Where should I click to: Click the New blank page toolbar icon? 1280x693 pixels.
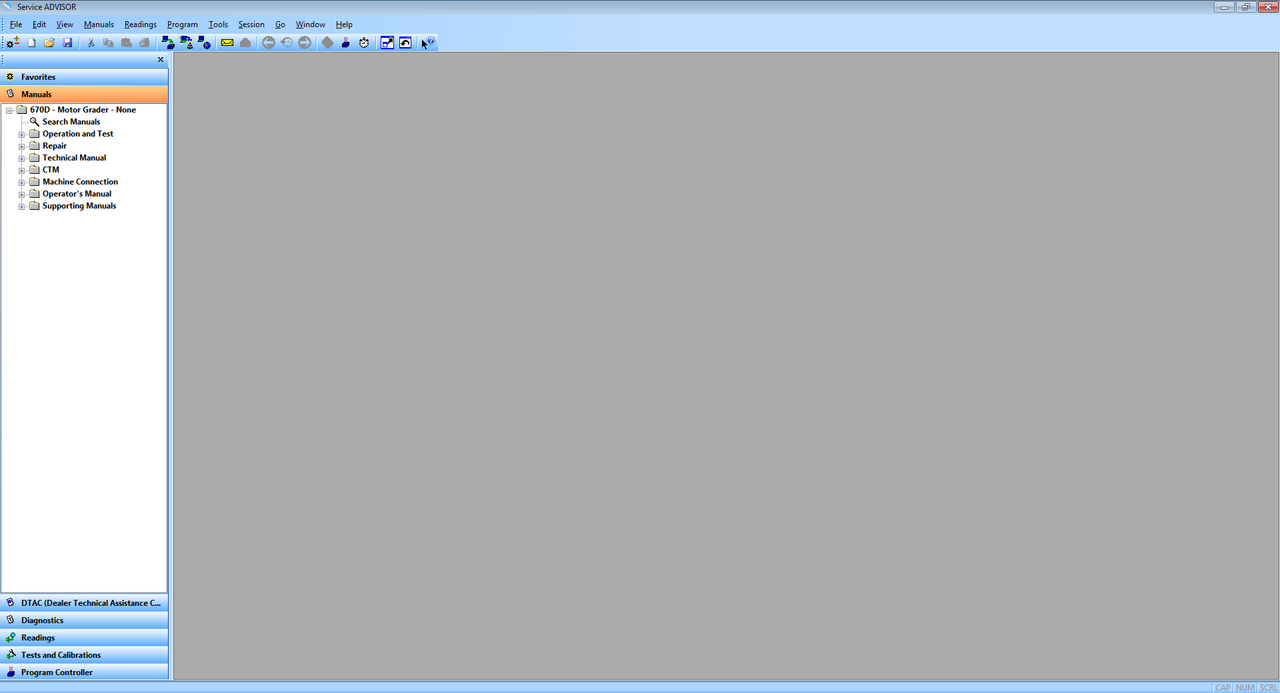[32, 43]
